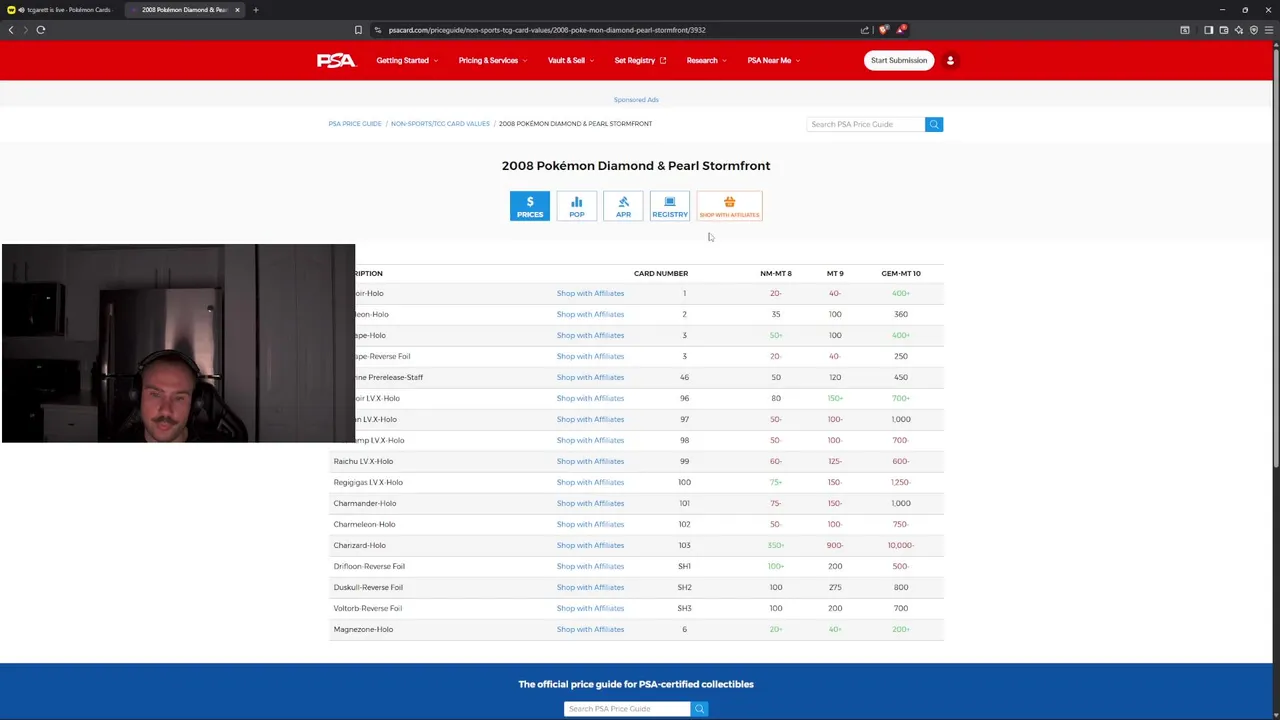Click the Duskull-Reverse Foil card name
The height and width of the screenshot is (720, 1280).
click(368, 587)
